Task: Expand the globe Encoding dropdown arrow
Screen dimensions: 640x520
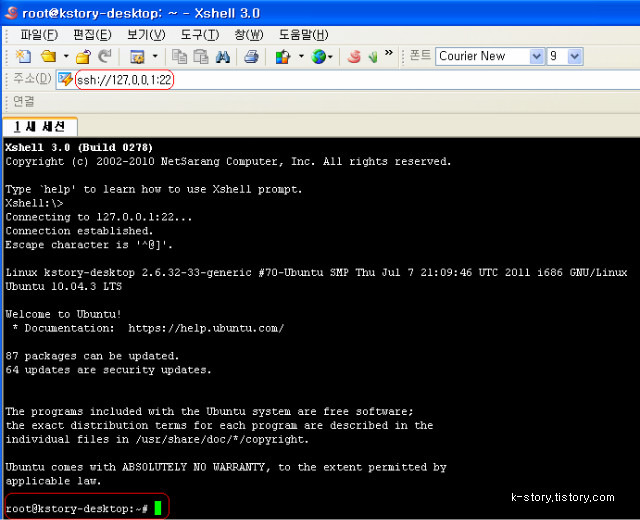Action: [x=331, y=56]
